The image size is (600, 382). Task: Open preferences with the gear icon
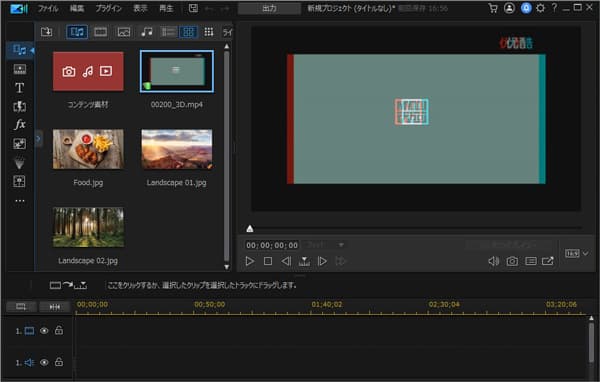540,8
